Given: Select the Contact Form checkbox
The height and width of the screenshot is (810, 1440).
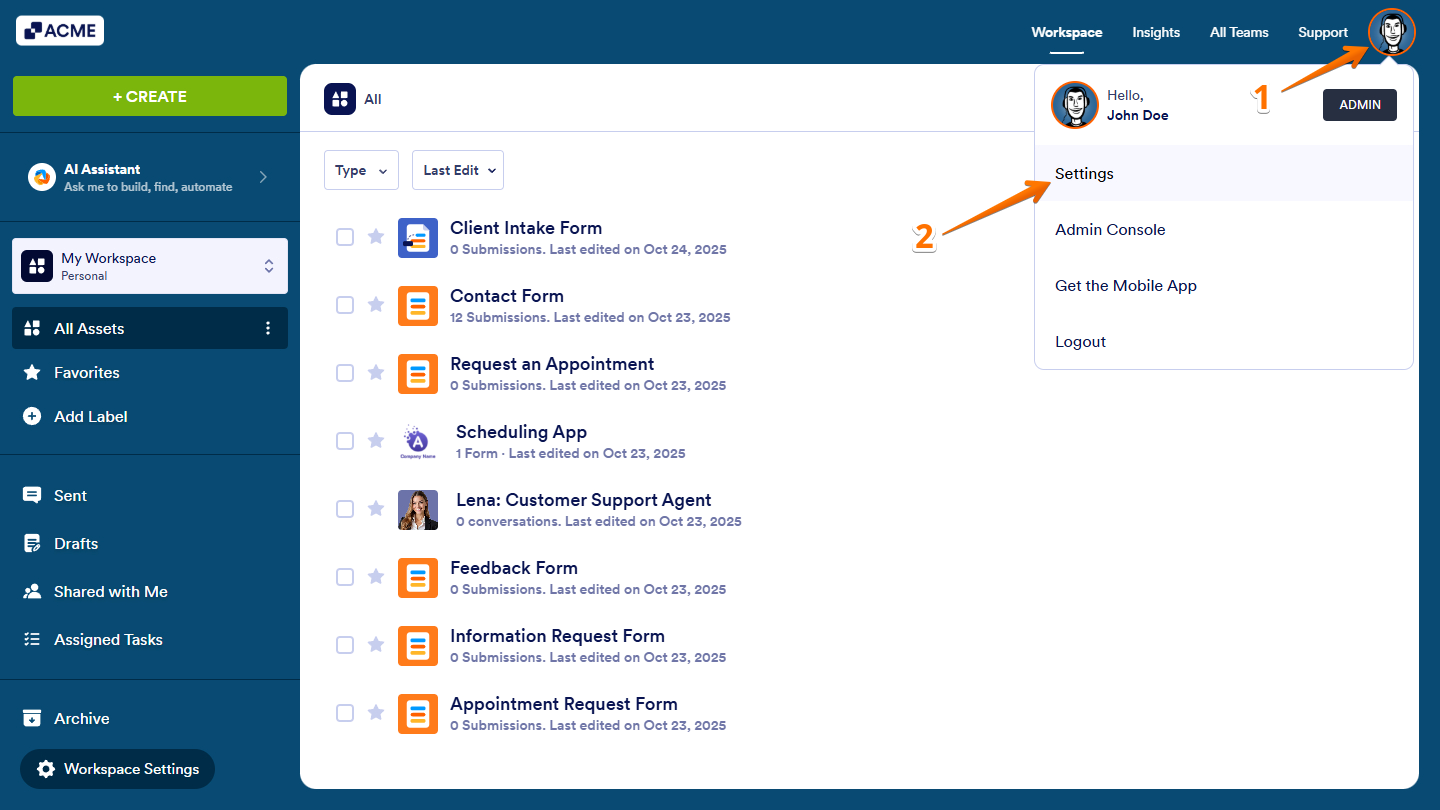Looking at the screenshot, I should click(x=345, y=305).
